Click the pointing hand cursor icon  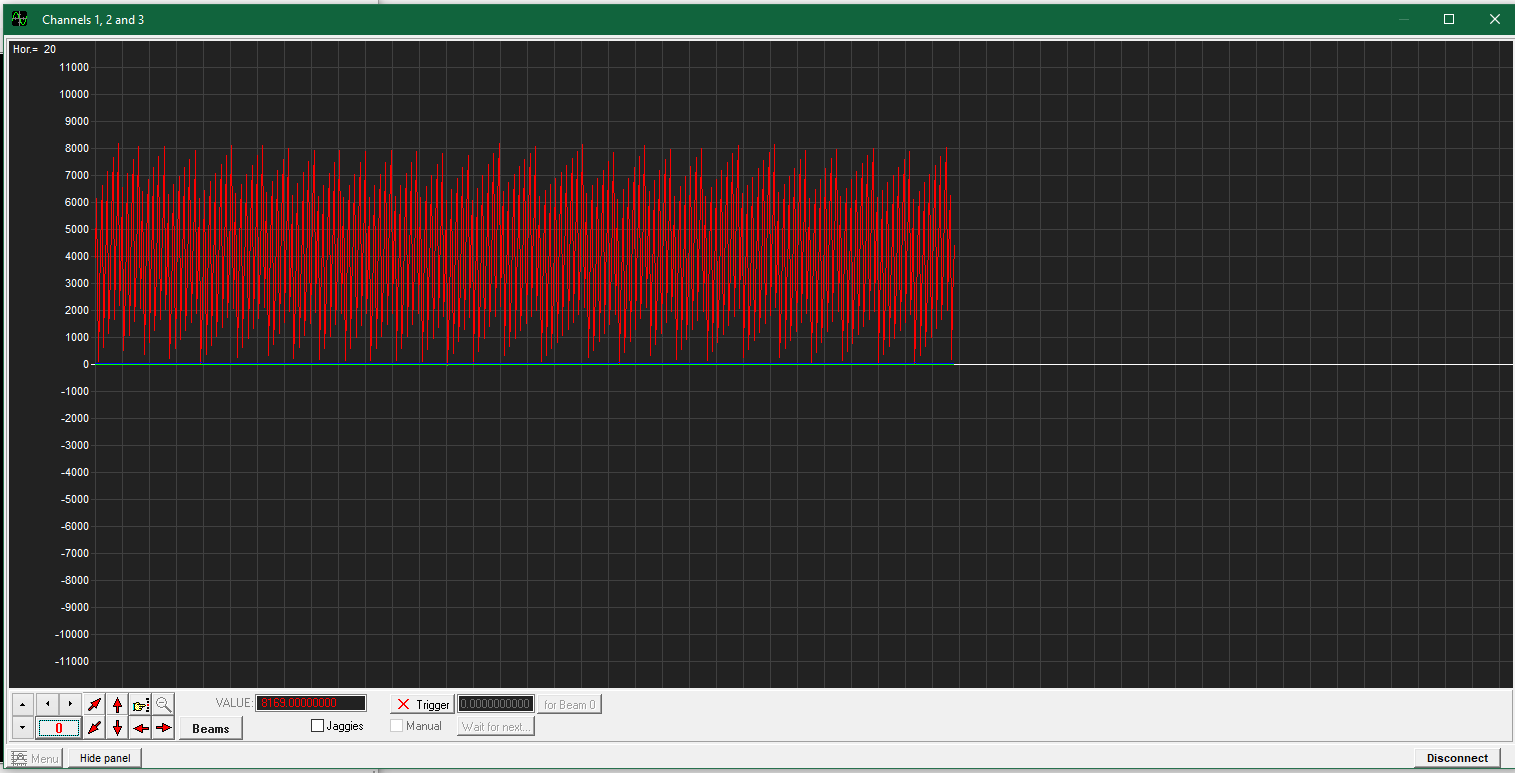tap(141, 704)
